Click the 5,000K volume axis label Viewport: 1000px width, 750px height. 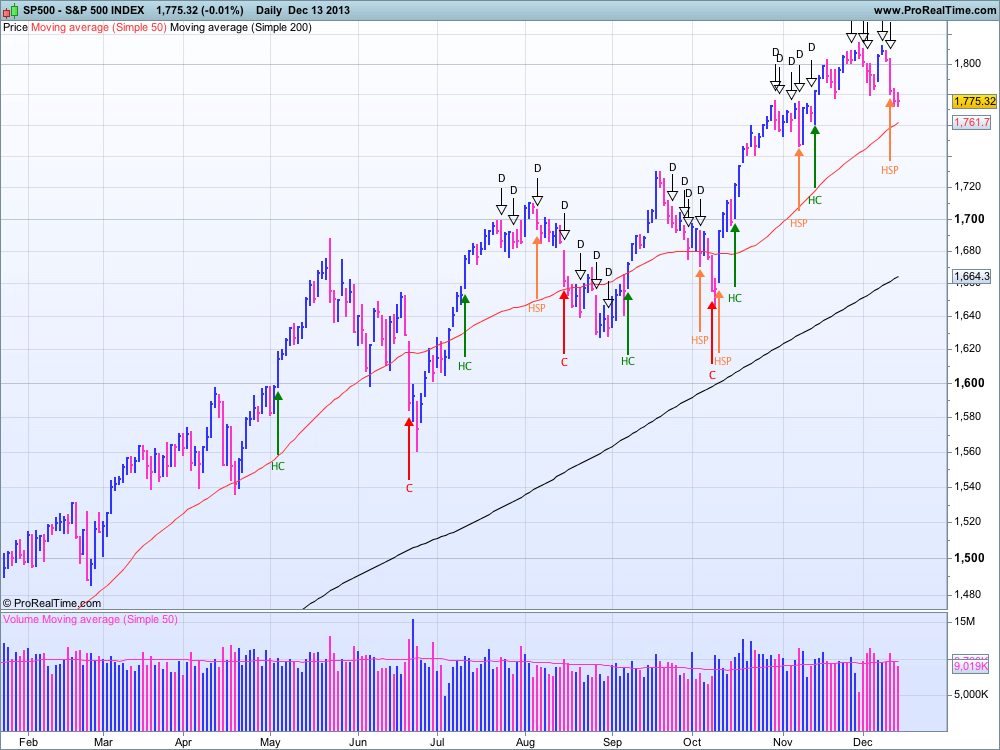[971, 694]
